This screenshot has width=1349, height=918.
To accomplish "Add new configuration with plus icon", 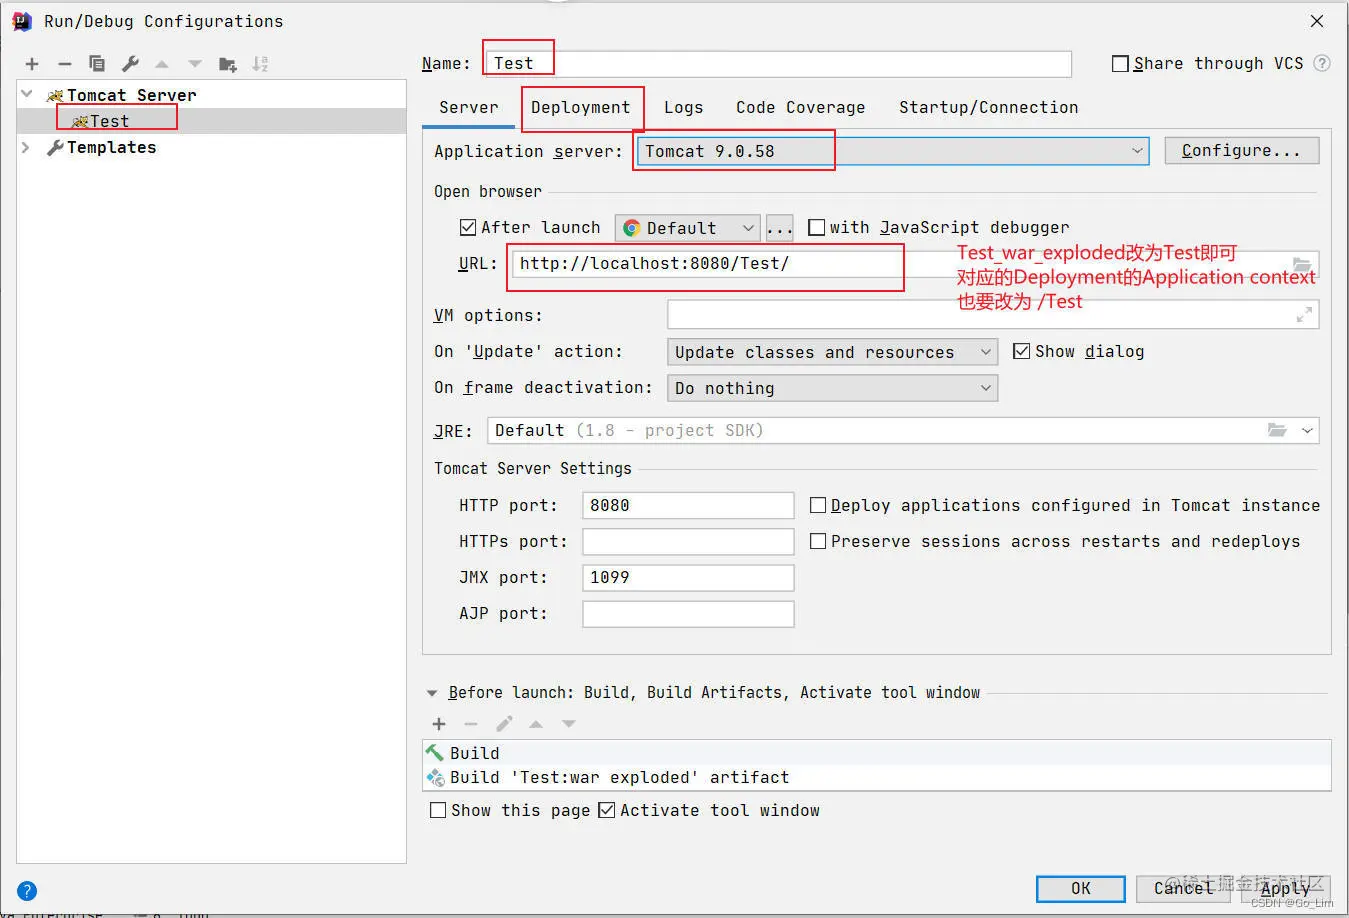I will pyautogui.click(x=32, y=64).
